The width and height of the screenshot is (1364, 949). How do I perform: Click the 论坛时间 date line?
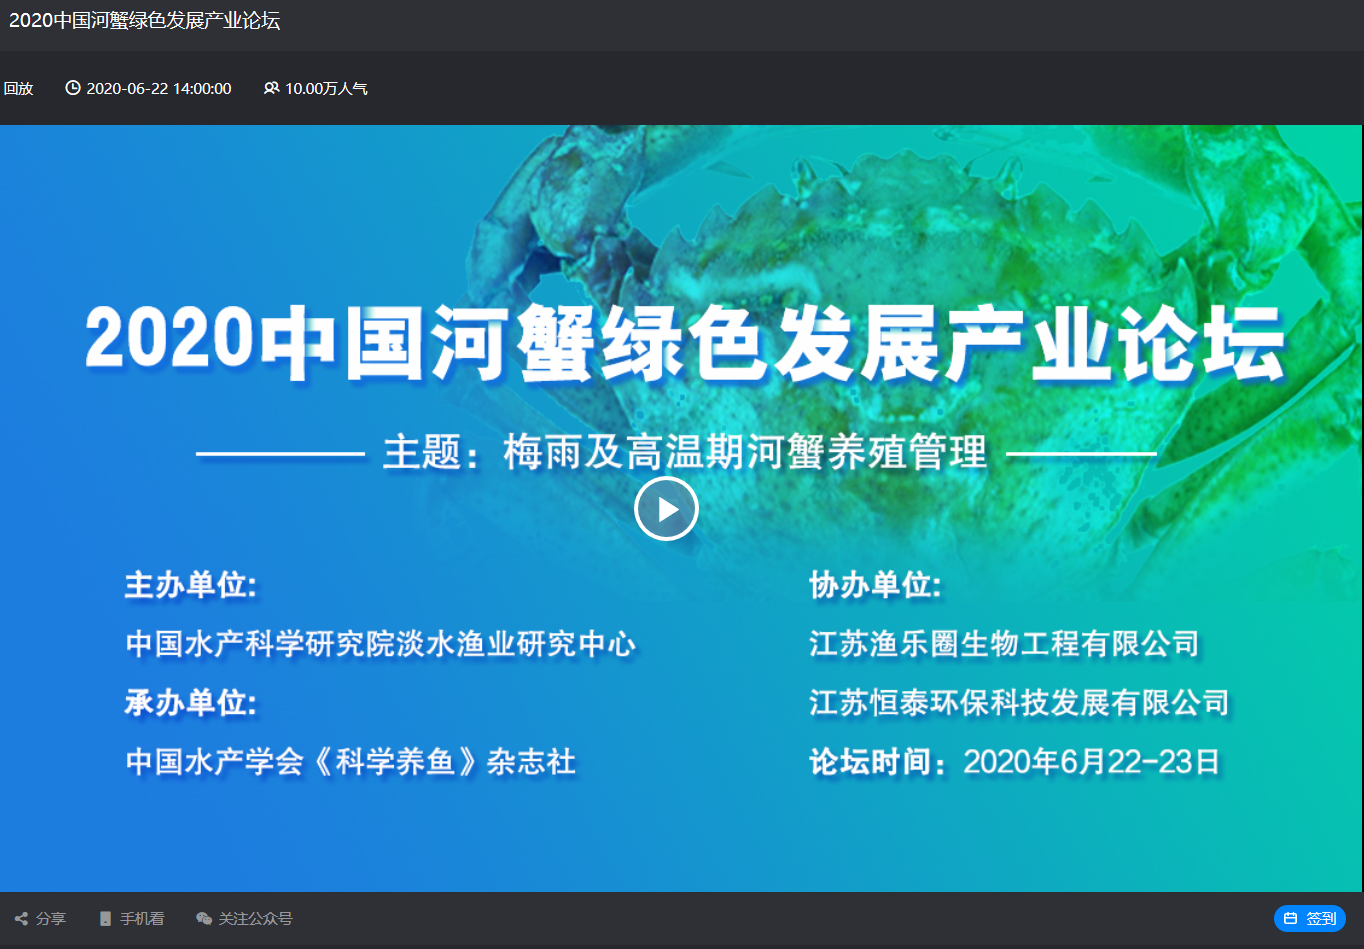1015,762
